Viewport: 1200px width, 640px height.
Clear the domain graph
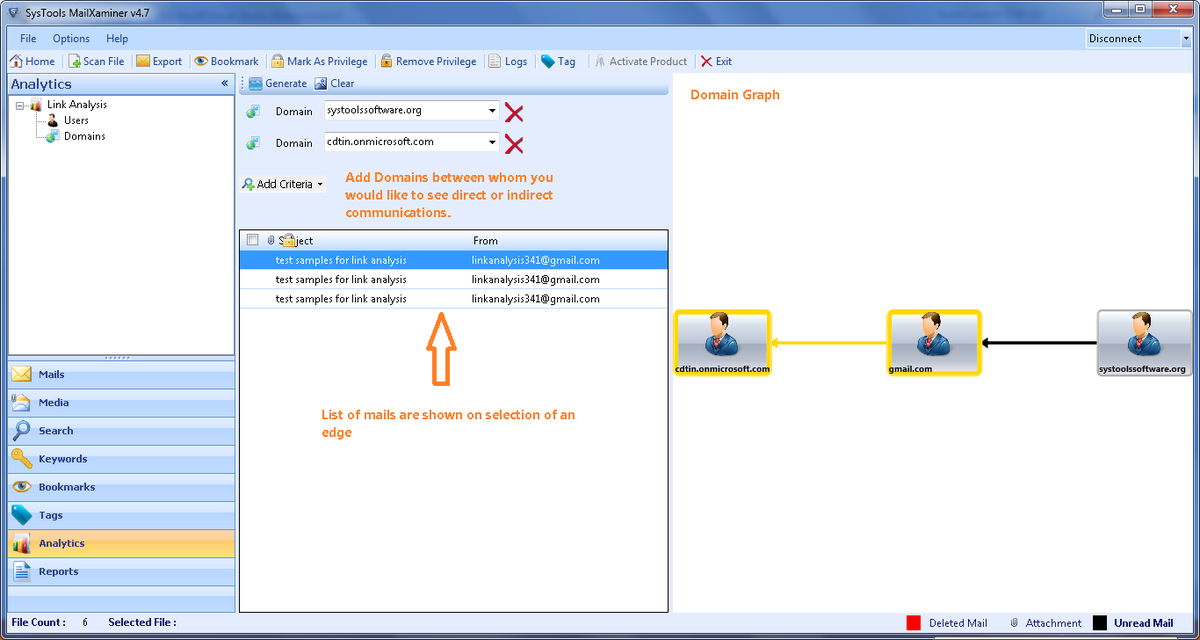(322, 83)
